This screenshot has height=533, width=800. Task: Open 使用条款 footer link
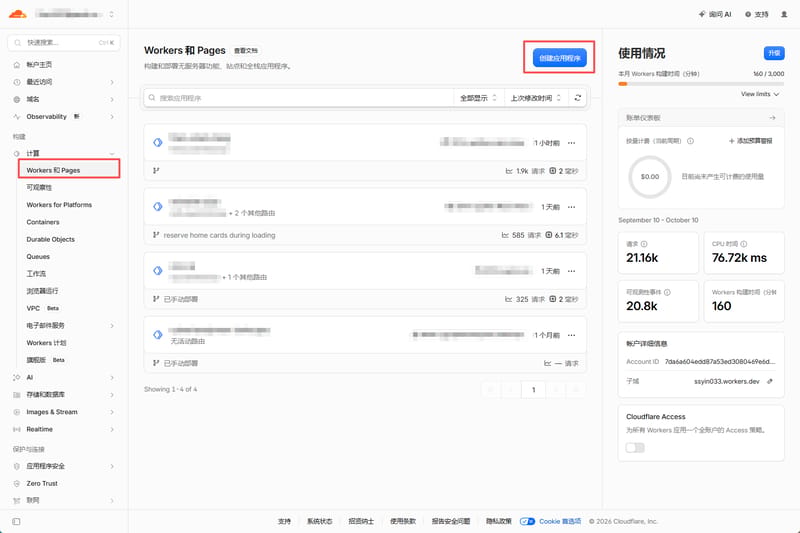click(403, 521)
